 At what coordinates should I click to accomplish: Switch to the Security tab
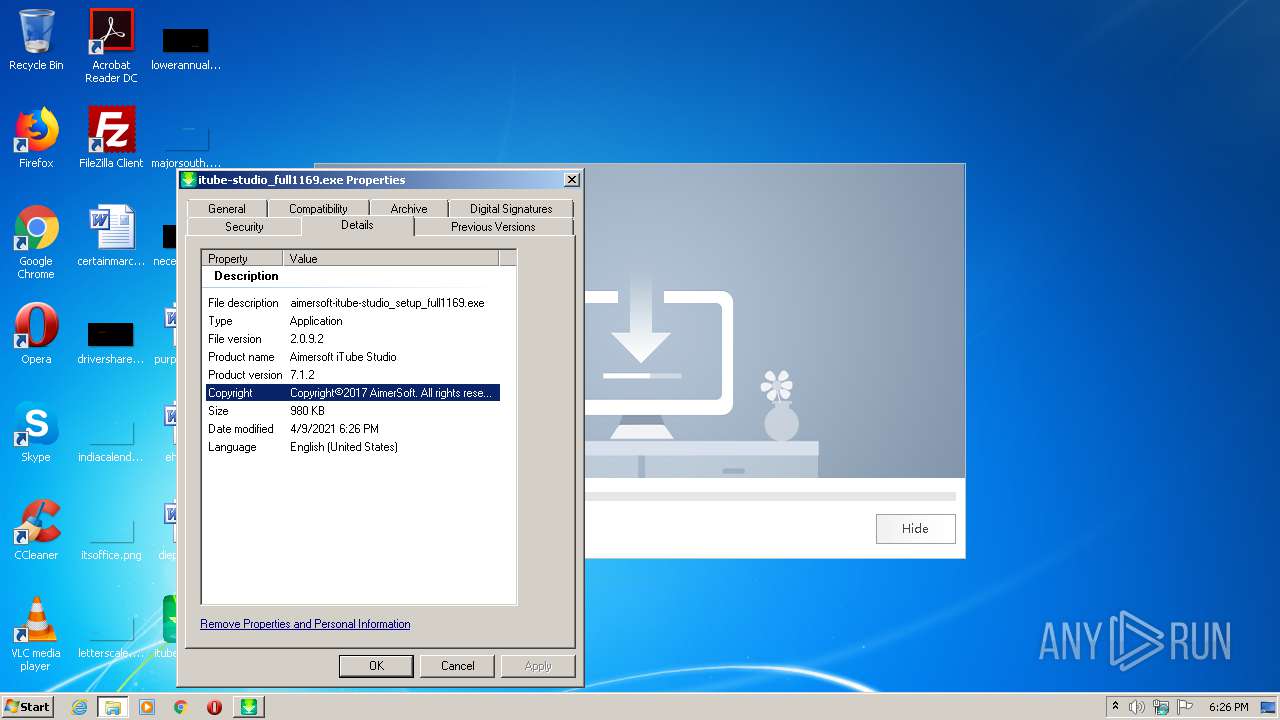coord(244,227)
